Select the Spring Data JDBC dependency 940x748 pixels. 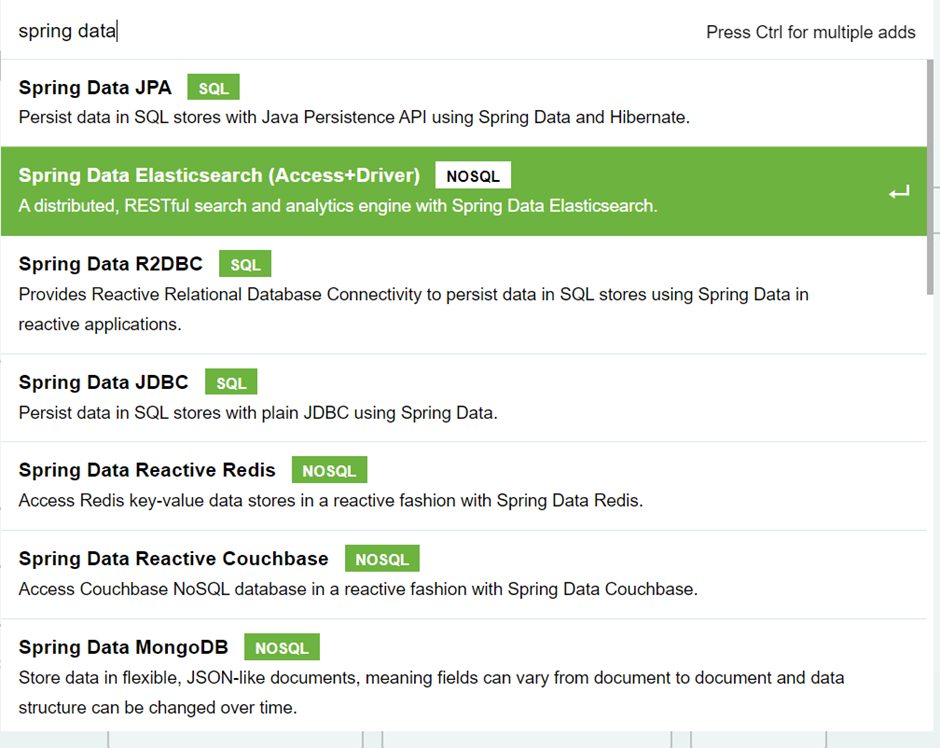464,398
